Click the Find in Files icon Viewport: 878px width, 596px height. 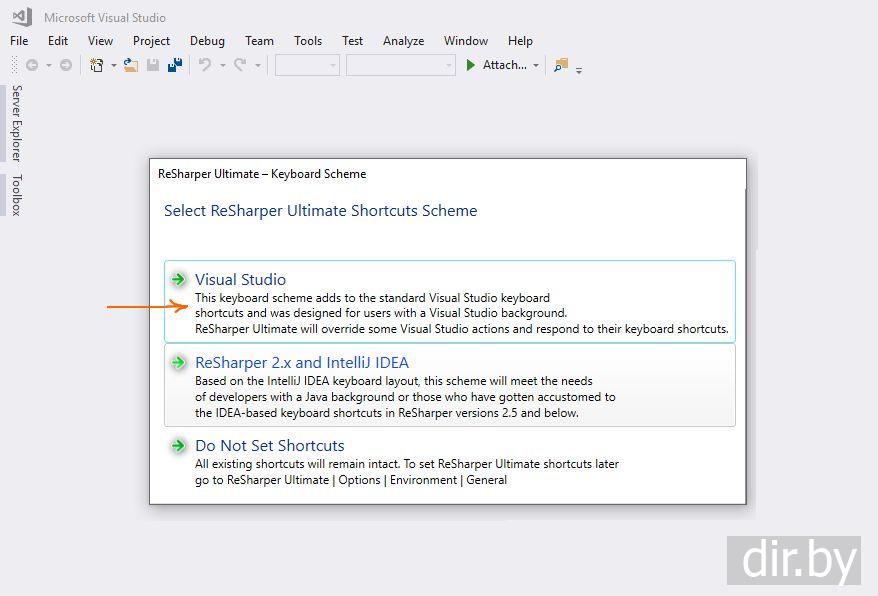pos(561,65)
